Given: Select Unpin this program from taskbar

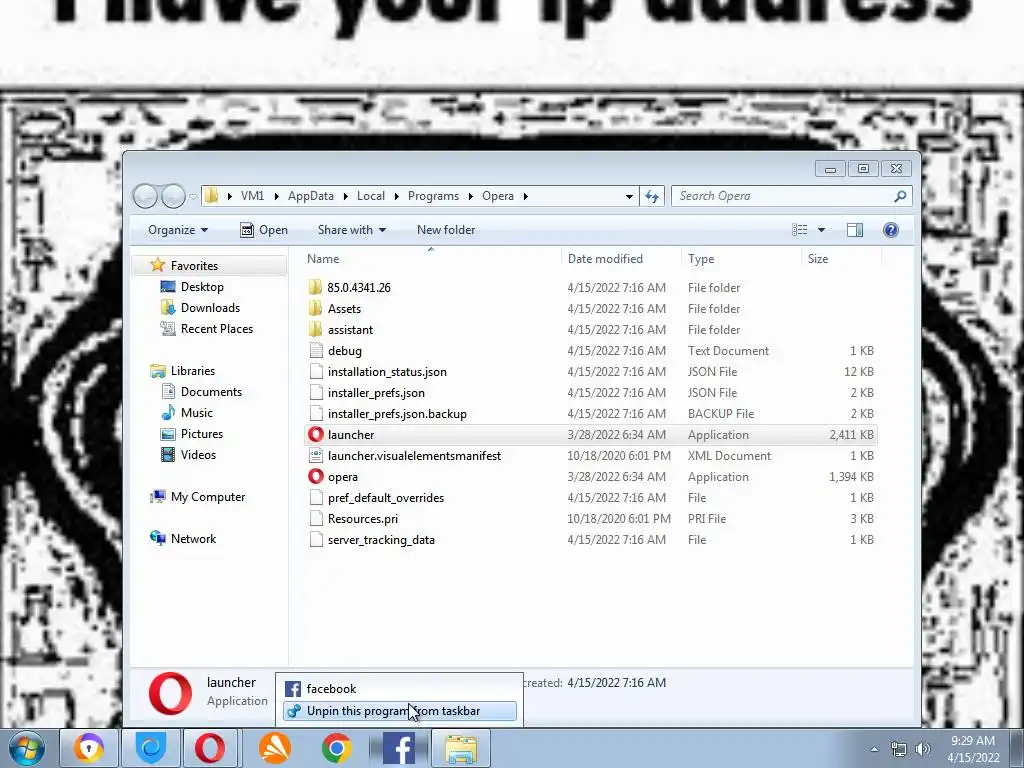Looking at the screenshot, I should pyautogui.click(x=400, y=711).
